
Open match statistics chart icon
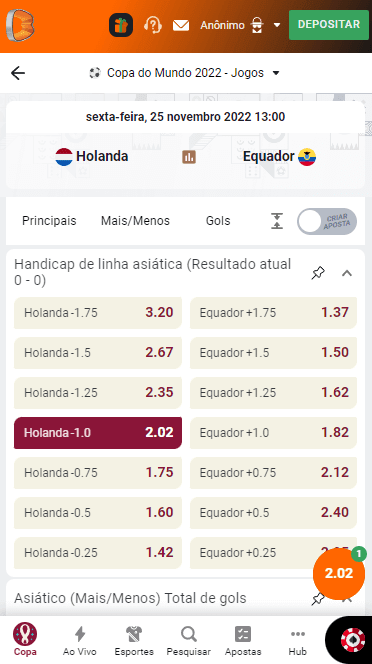point(189,157)
